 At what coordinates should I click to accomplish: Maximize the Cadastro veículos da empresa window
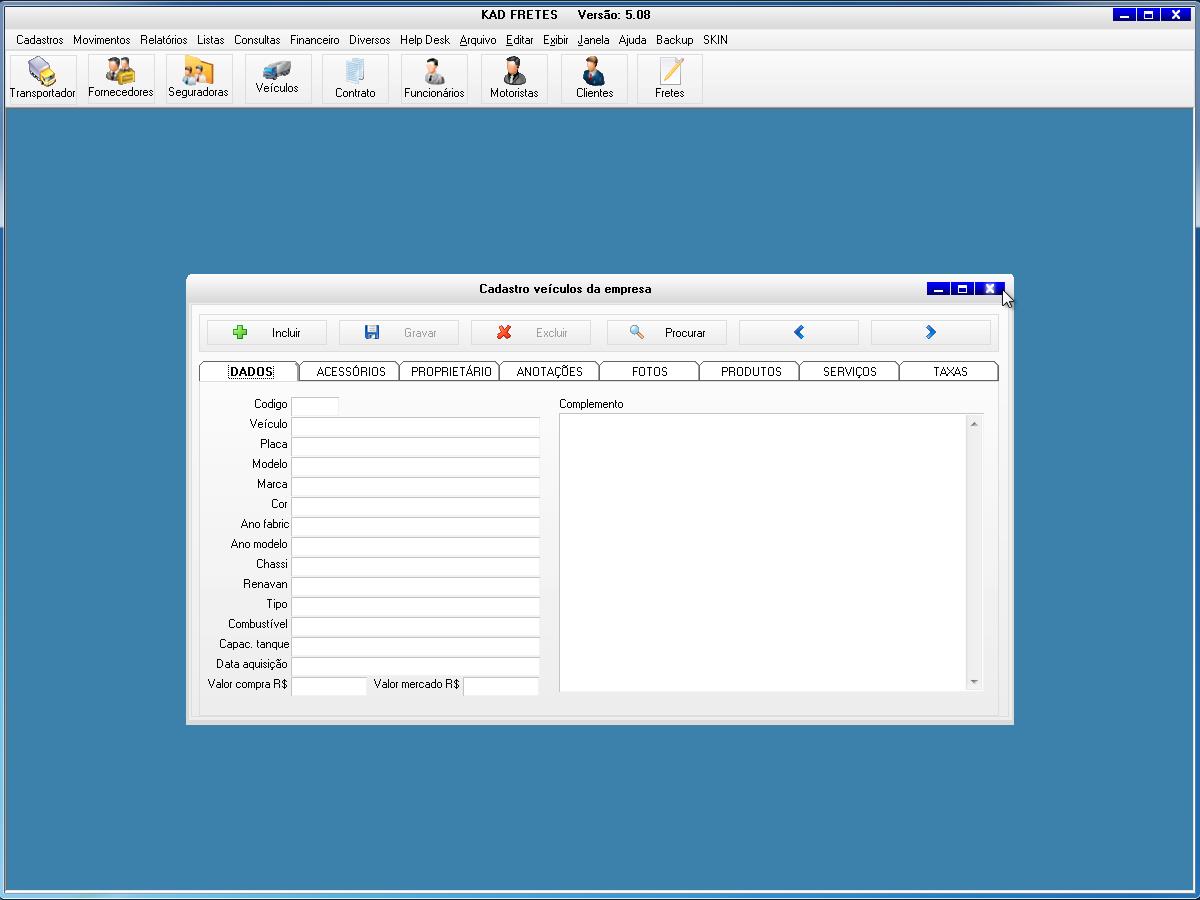coord(963,289)
